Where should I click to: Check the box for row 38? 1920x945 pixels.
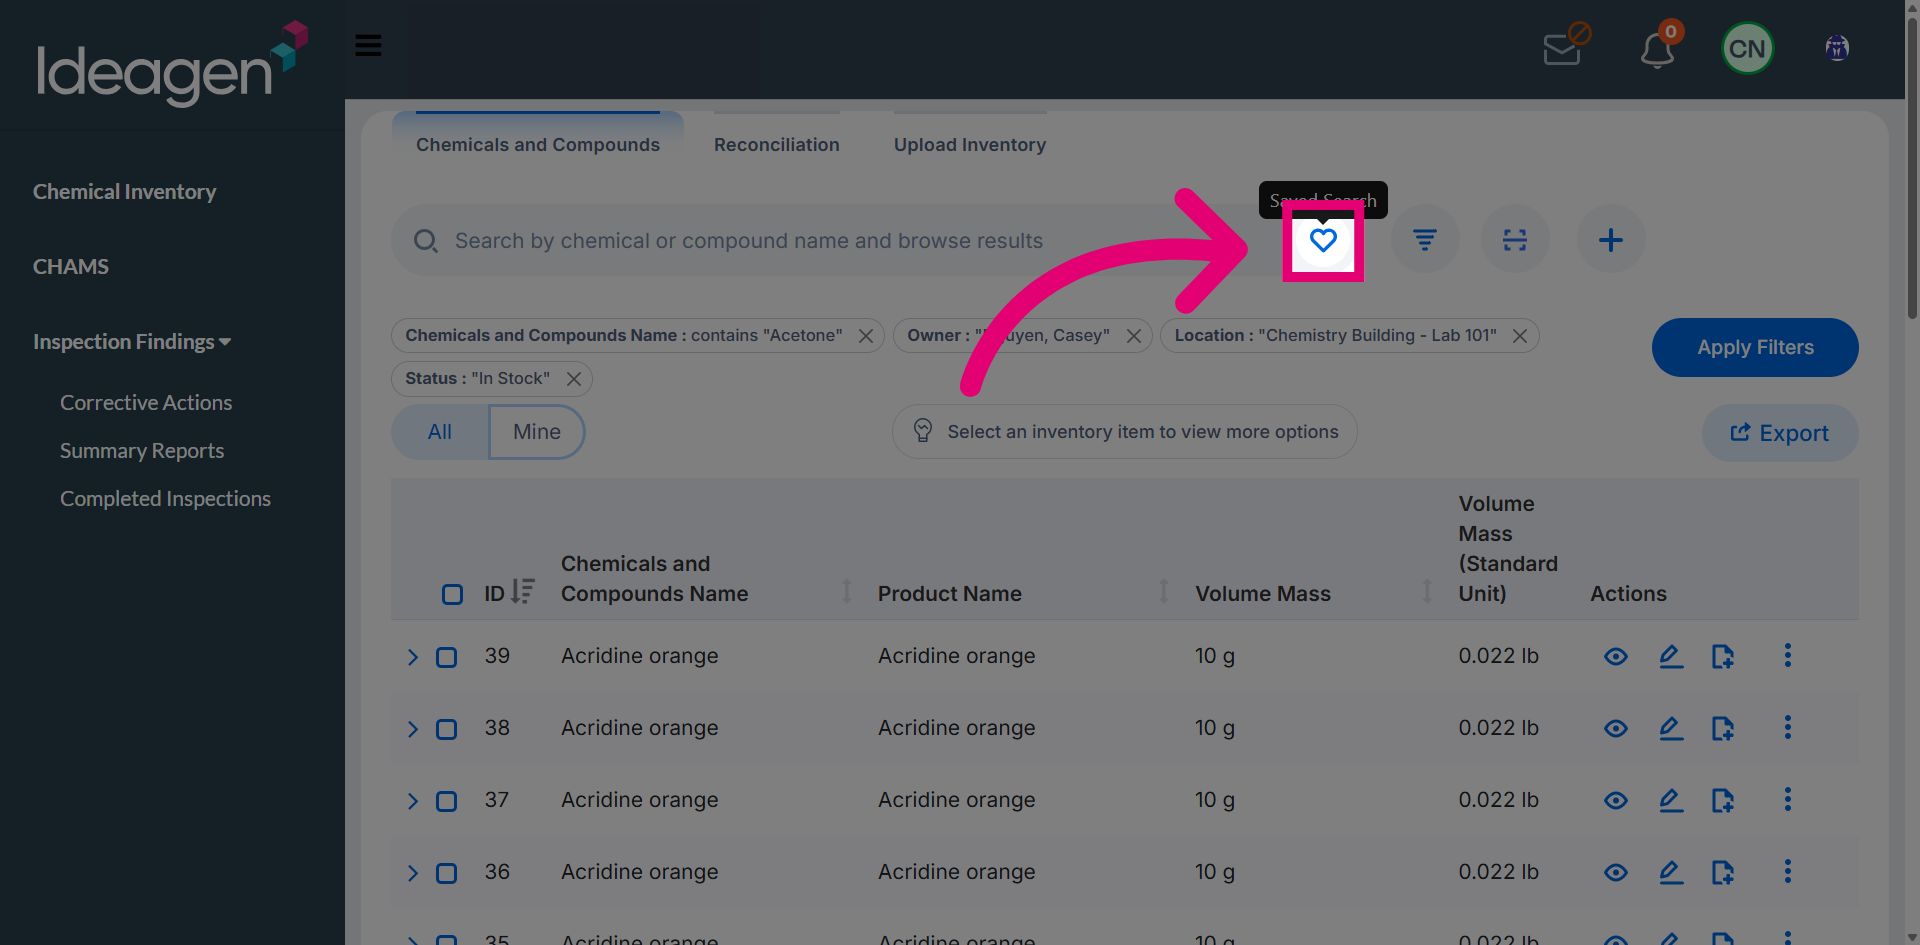click(446, 730)
